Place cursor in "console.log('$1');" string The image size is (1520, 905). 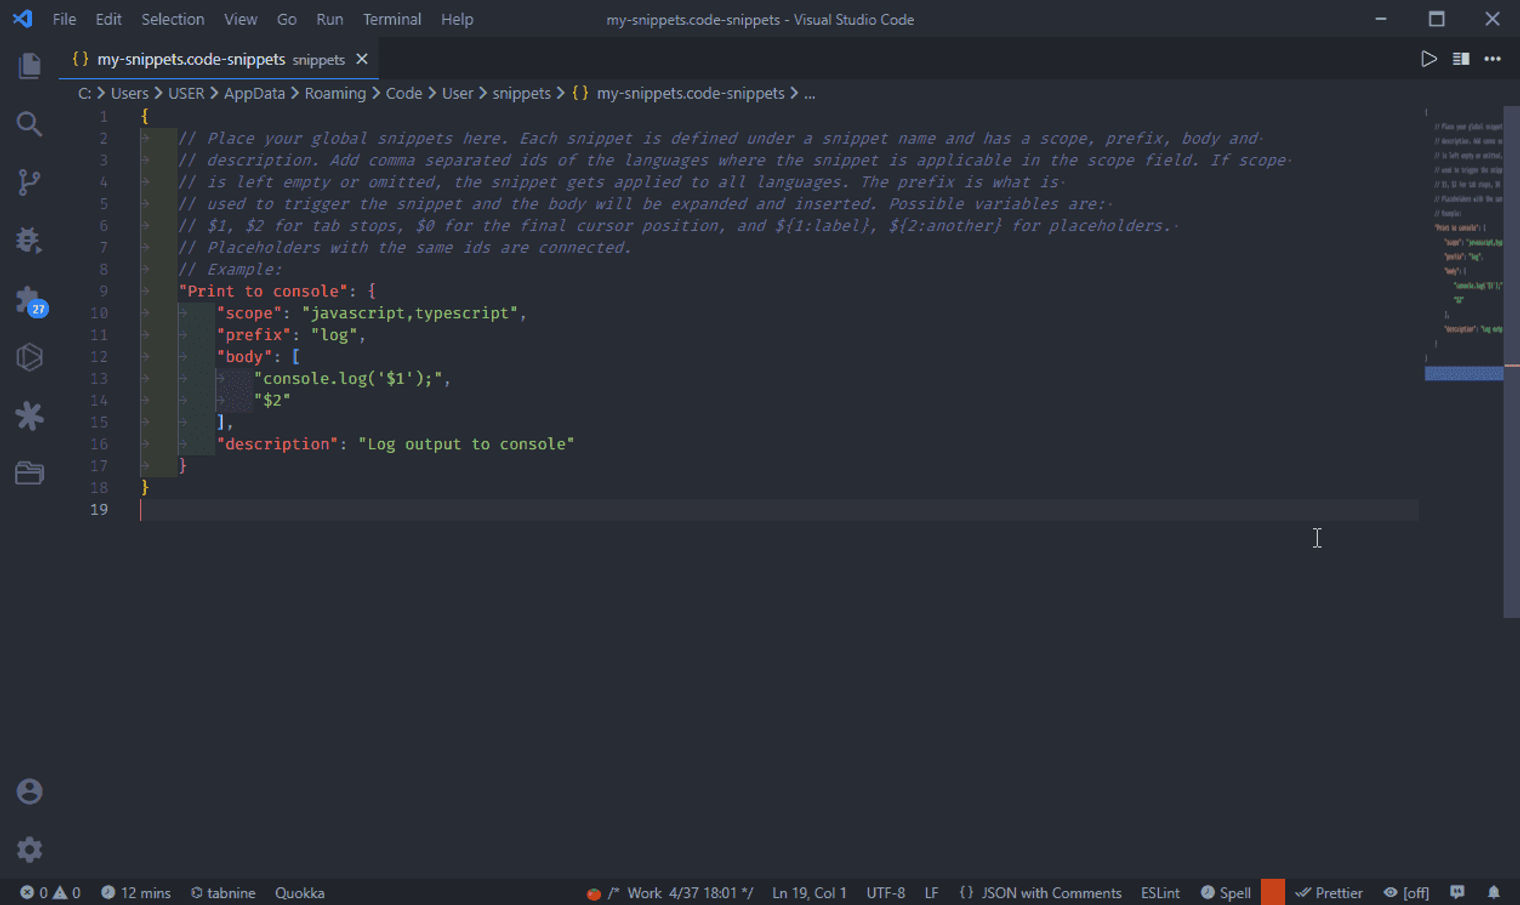coord(348,378)
